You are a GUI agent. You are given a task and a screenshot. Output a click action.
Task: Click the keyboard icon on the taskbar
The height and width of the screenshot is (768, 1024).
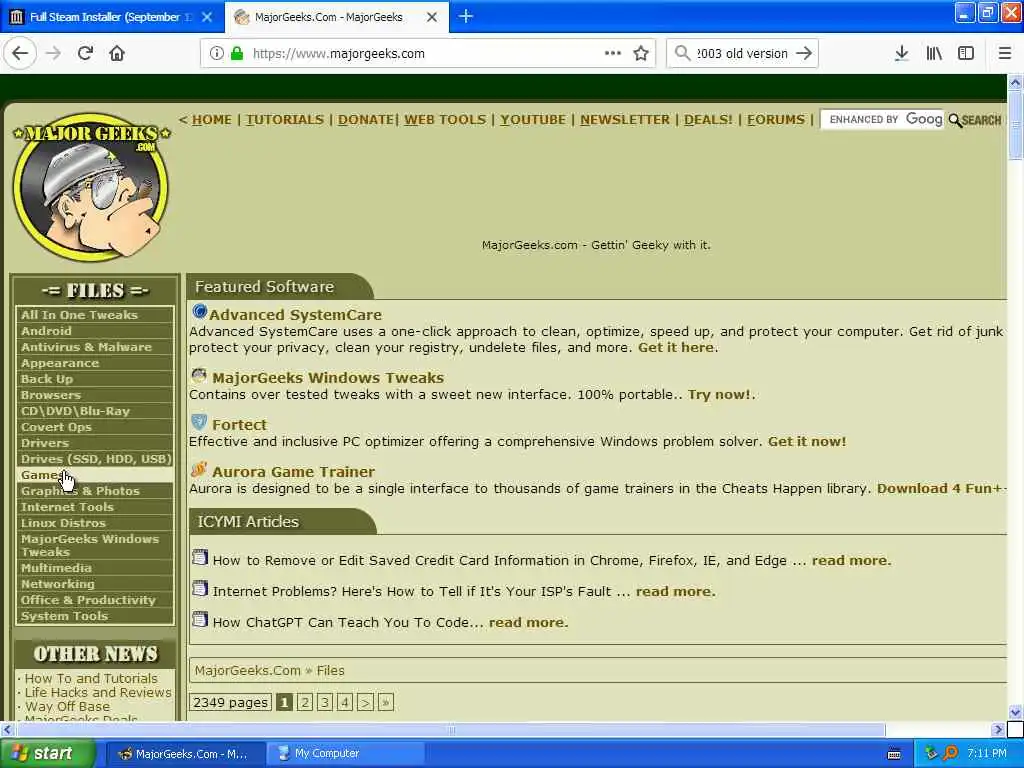tap(894, 754)
